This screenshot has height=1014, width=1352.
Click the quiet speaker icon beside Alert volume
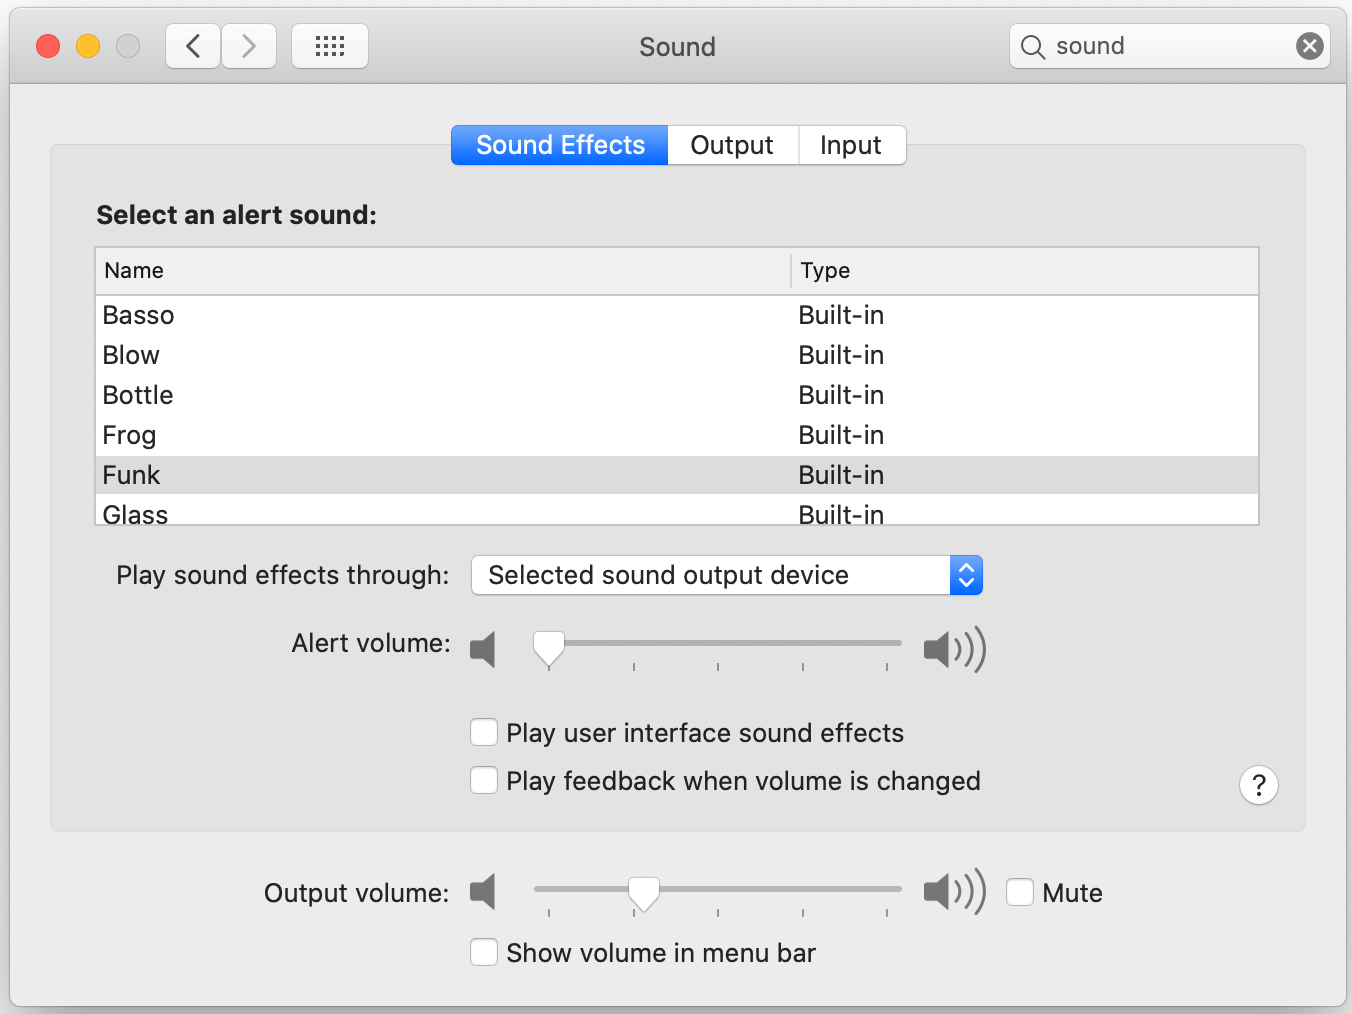[x=484, y=649]
